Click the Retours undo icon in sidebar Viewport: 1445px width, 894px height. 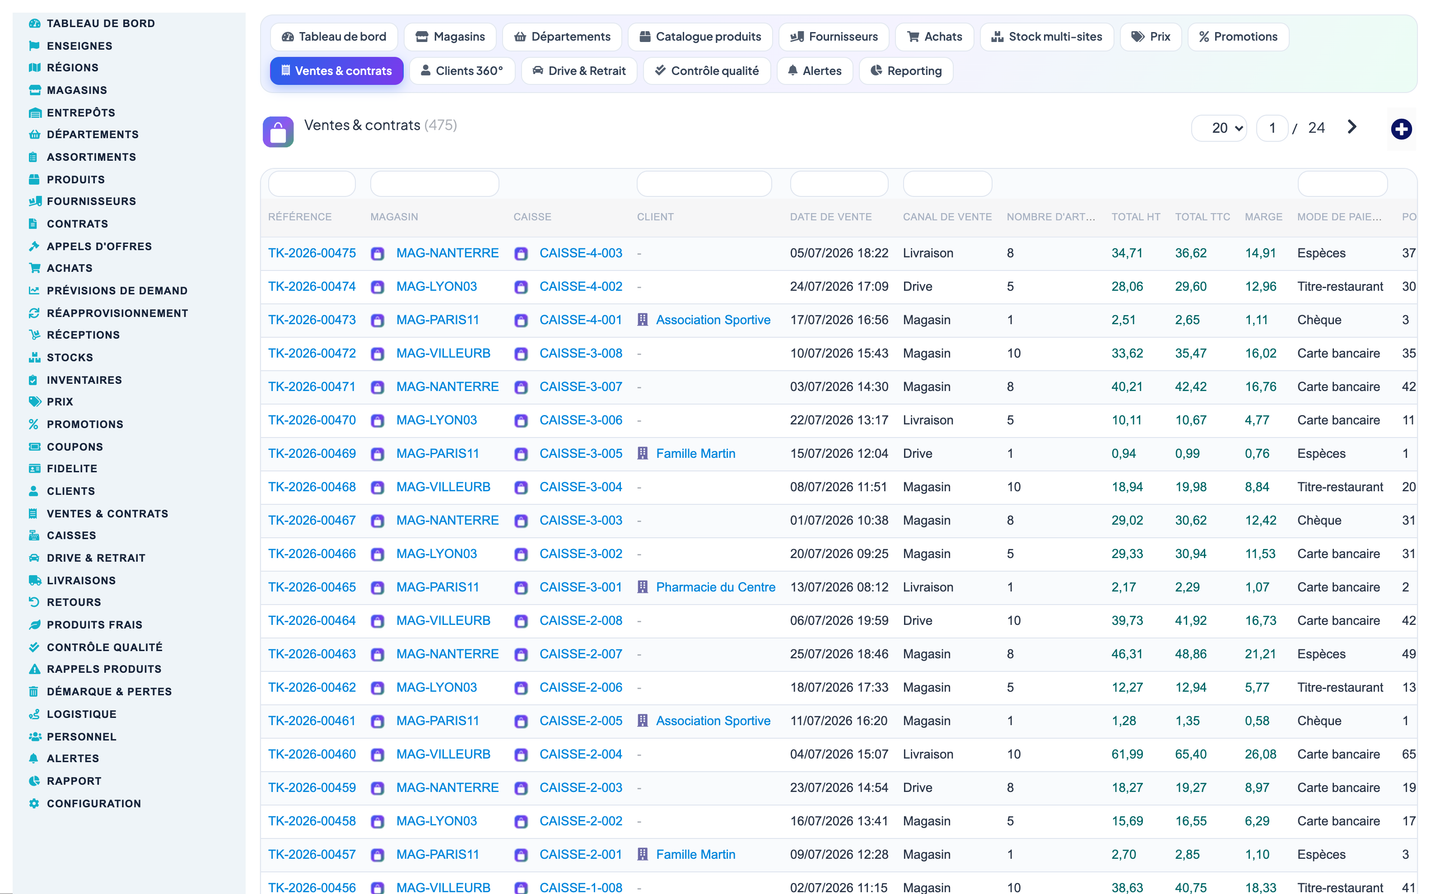(x=34, y=602)
